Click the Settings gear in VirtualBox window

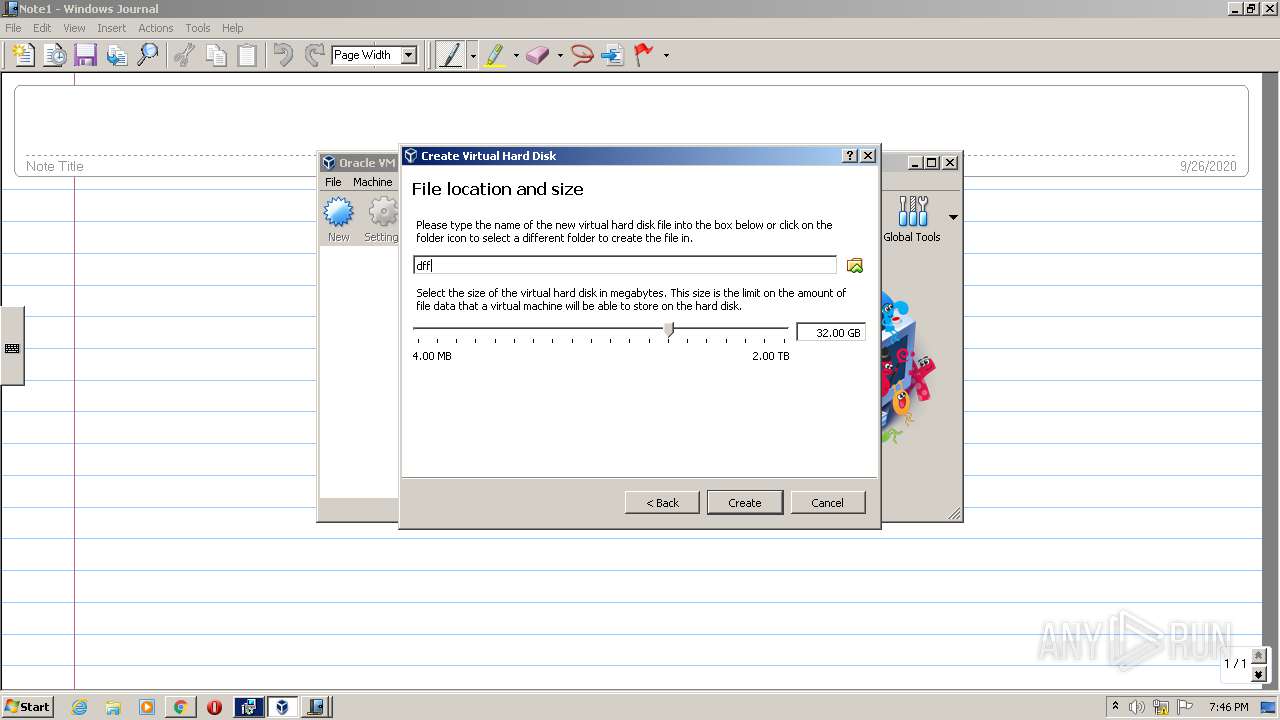(381, 219)
